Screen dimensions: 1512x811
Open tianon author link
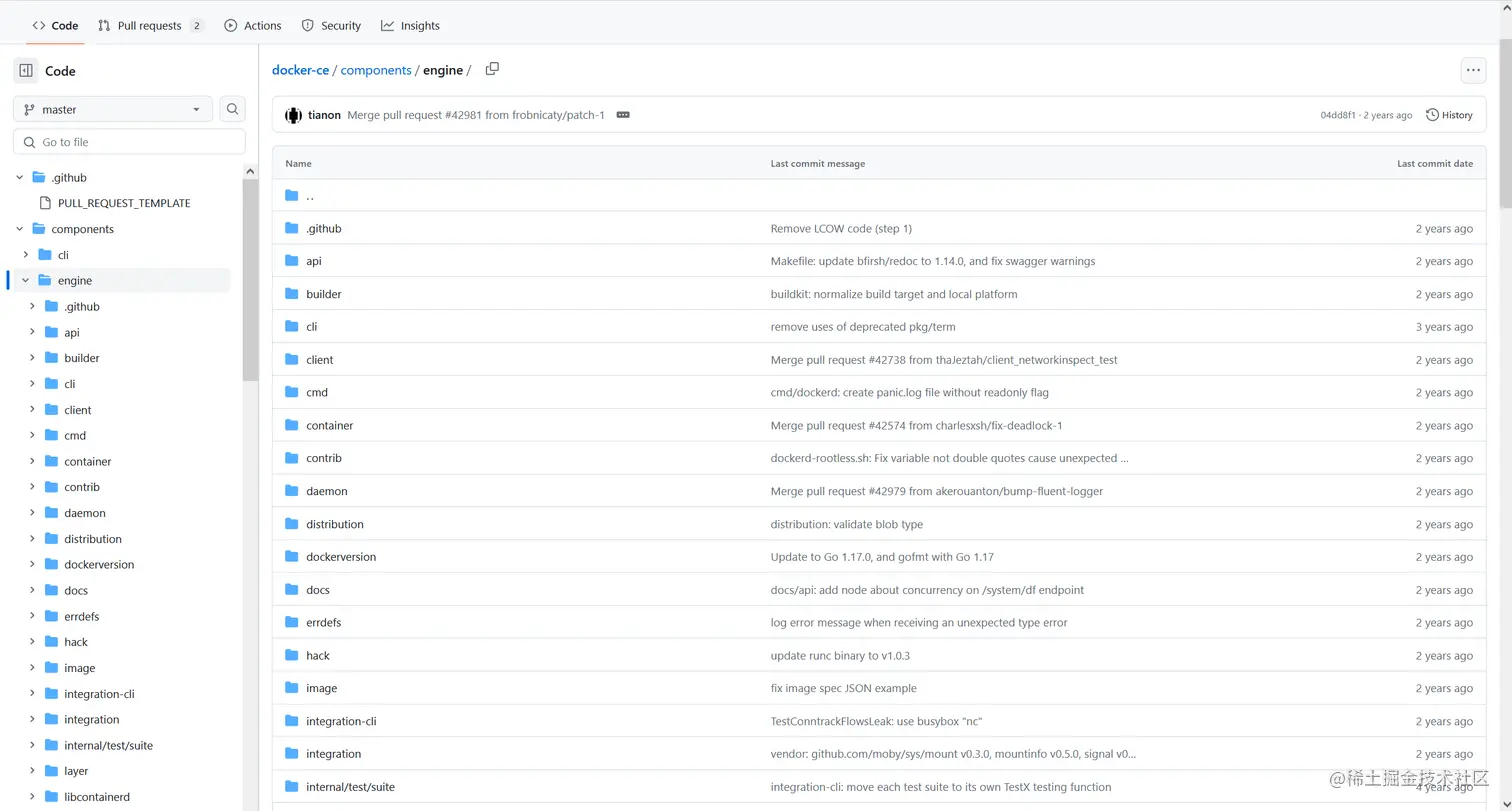point(324,115)
